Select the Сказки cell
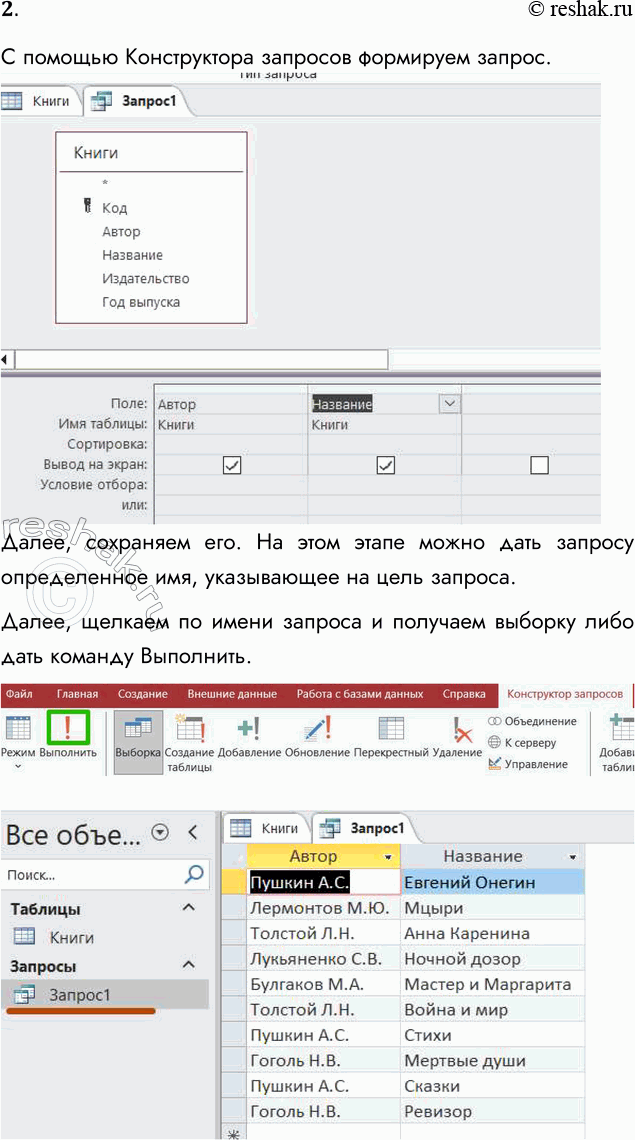635x1140 pixels. click(492, 1086)
